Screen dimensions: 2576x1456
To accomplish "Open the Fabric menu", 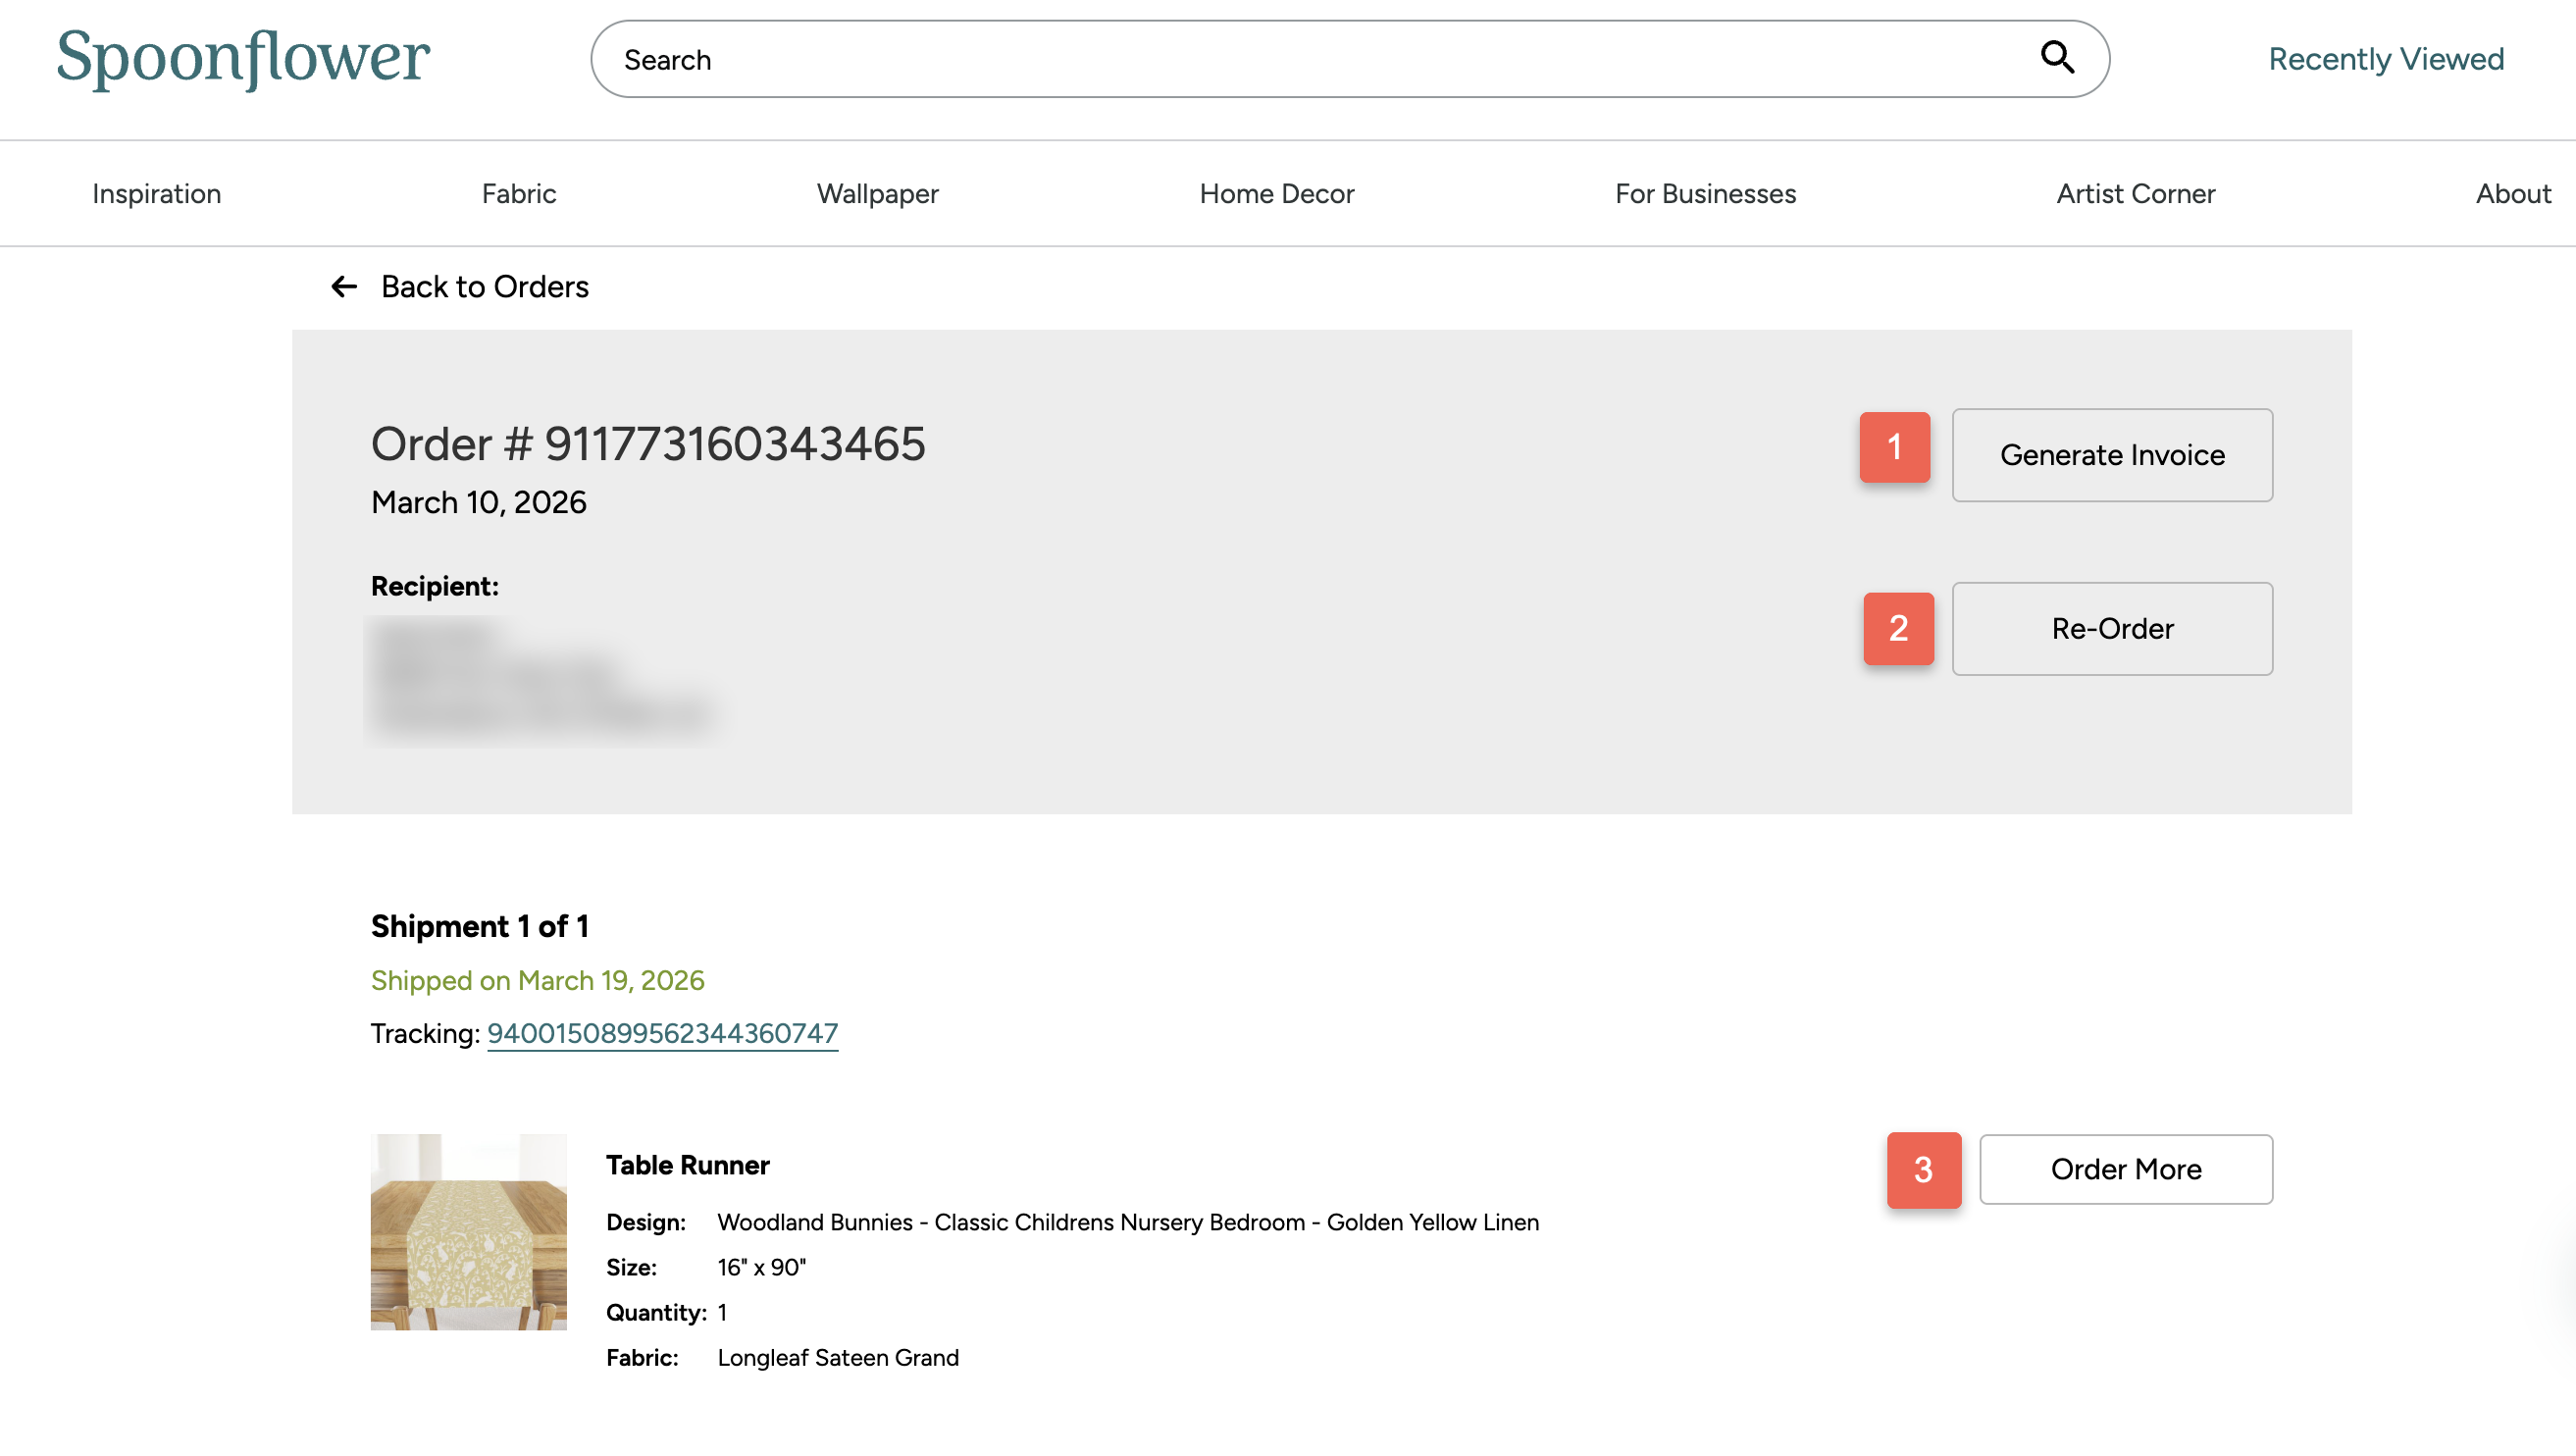I will point(518,194).
